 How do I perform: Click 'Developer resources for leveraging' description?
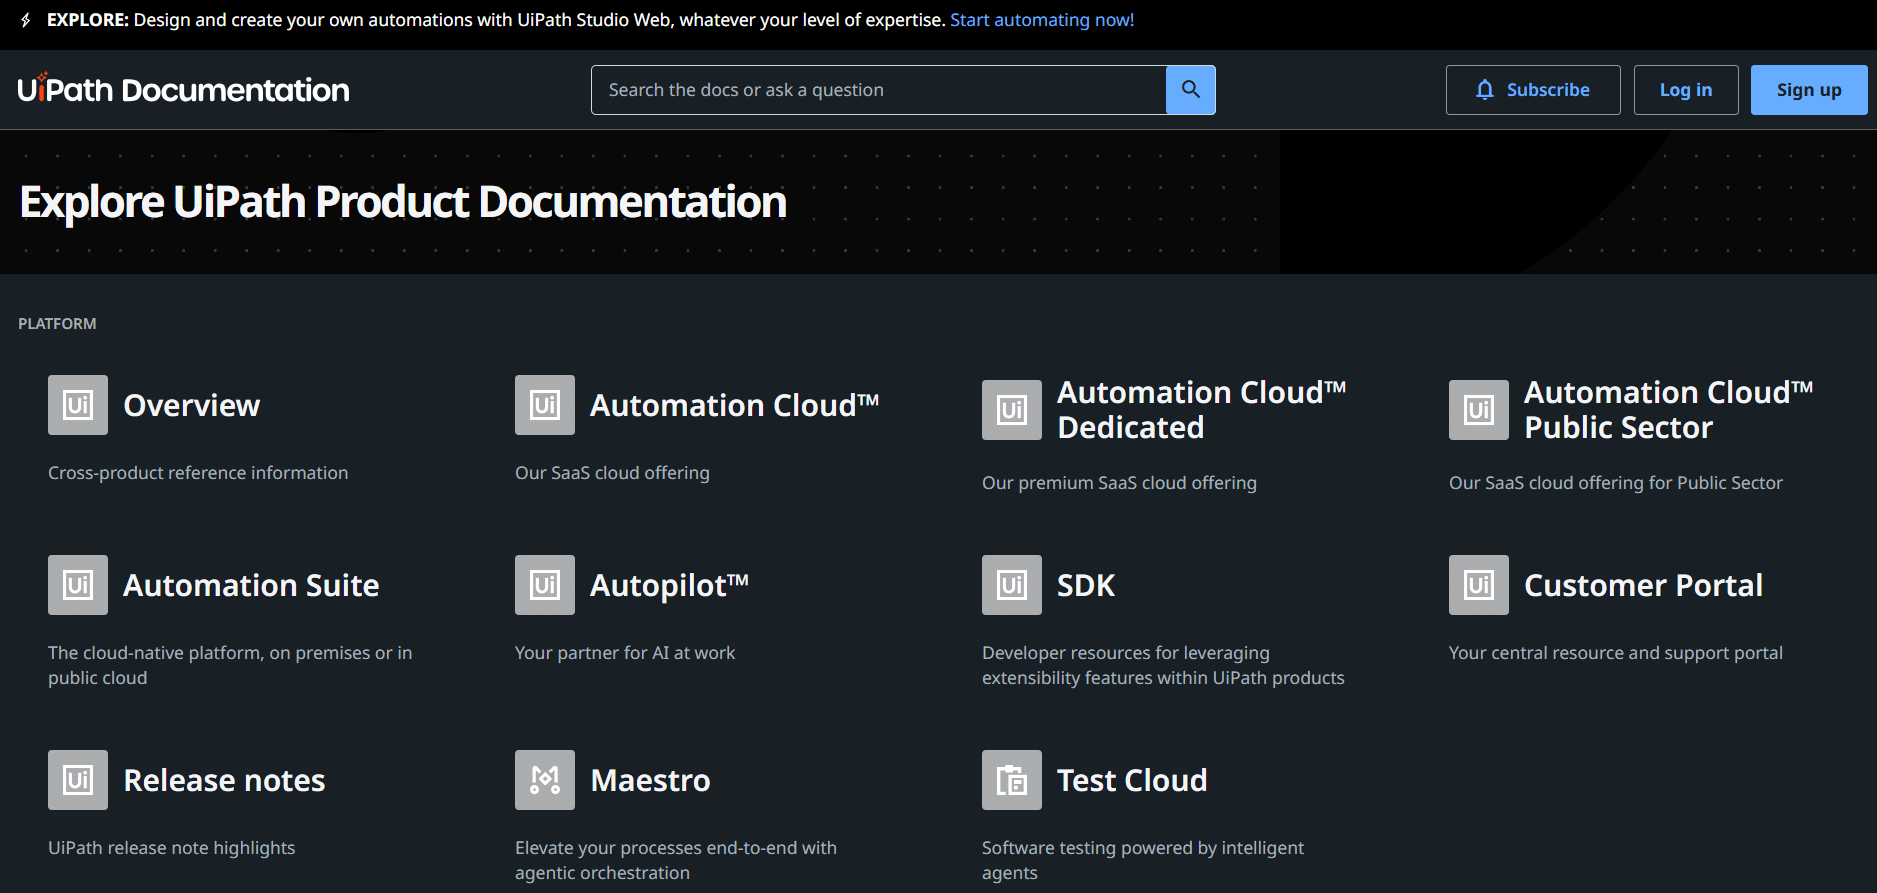click(x=1163, y=665)
